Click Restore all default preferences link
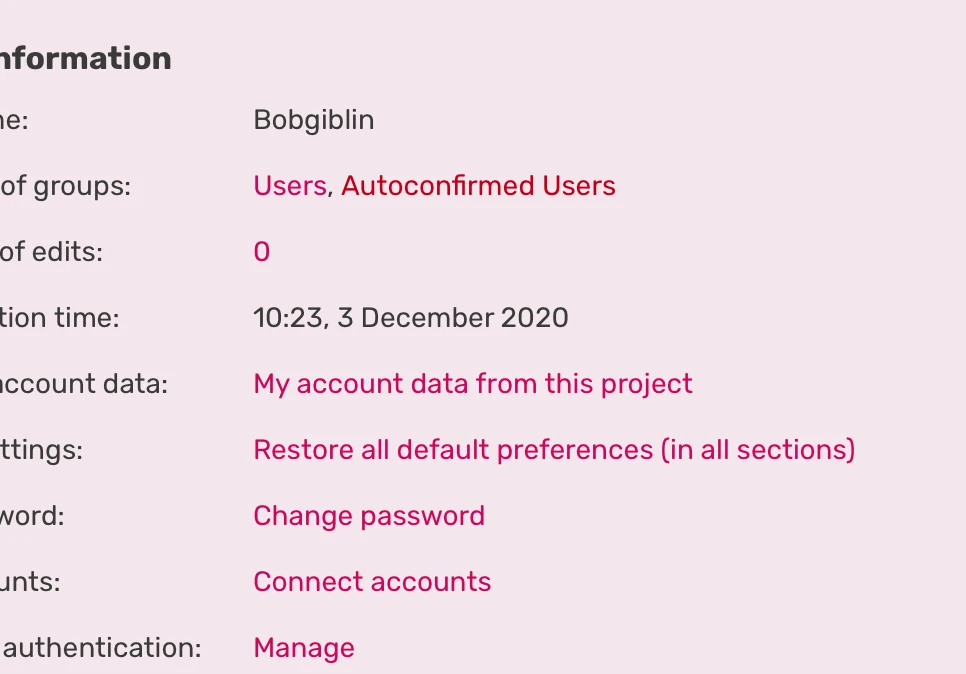Image resolution: width=966 pixels, height=674 pixels. [554, 450]
